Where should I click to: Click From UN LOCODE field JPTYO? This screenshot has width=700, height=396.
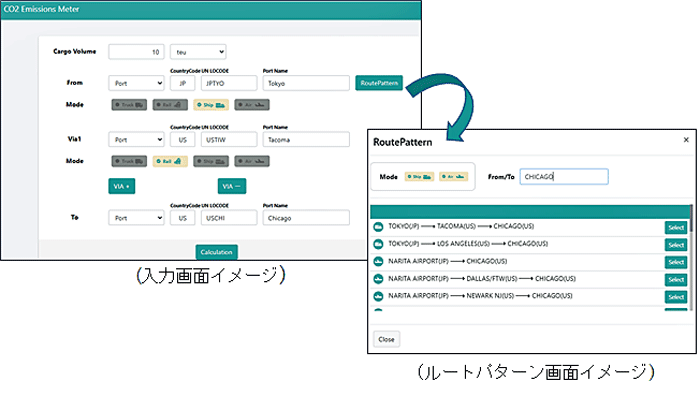(229, 83)
